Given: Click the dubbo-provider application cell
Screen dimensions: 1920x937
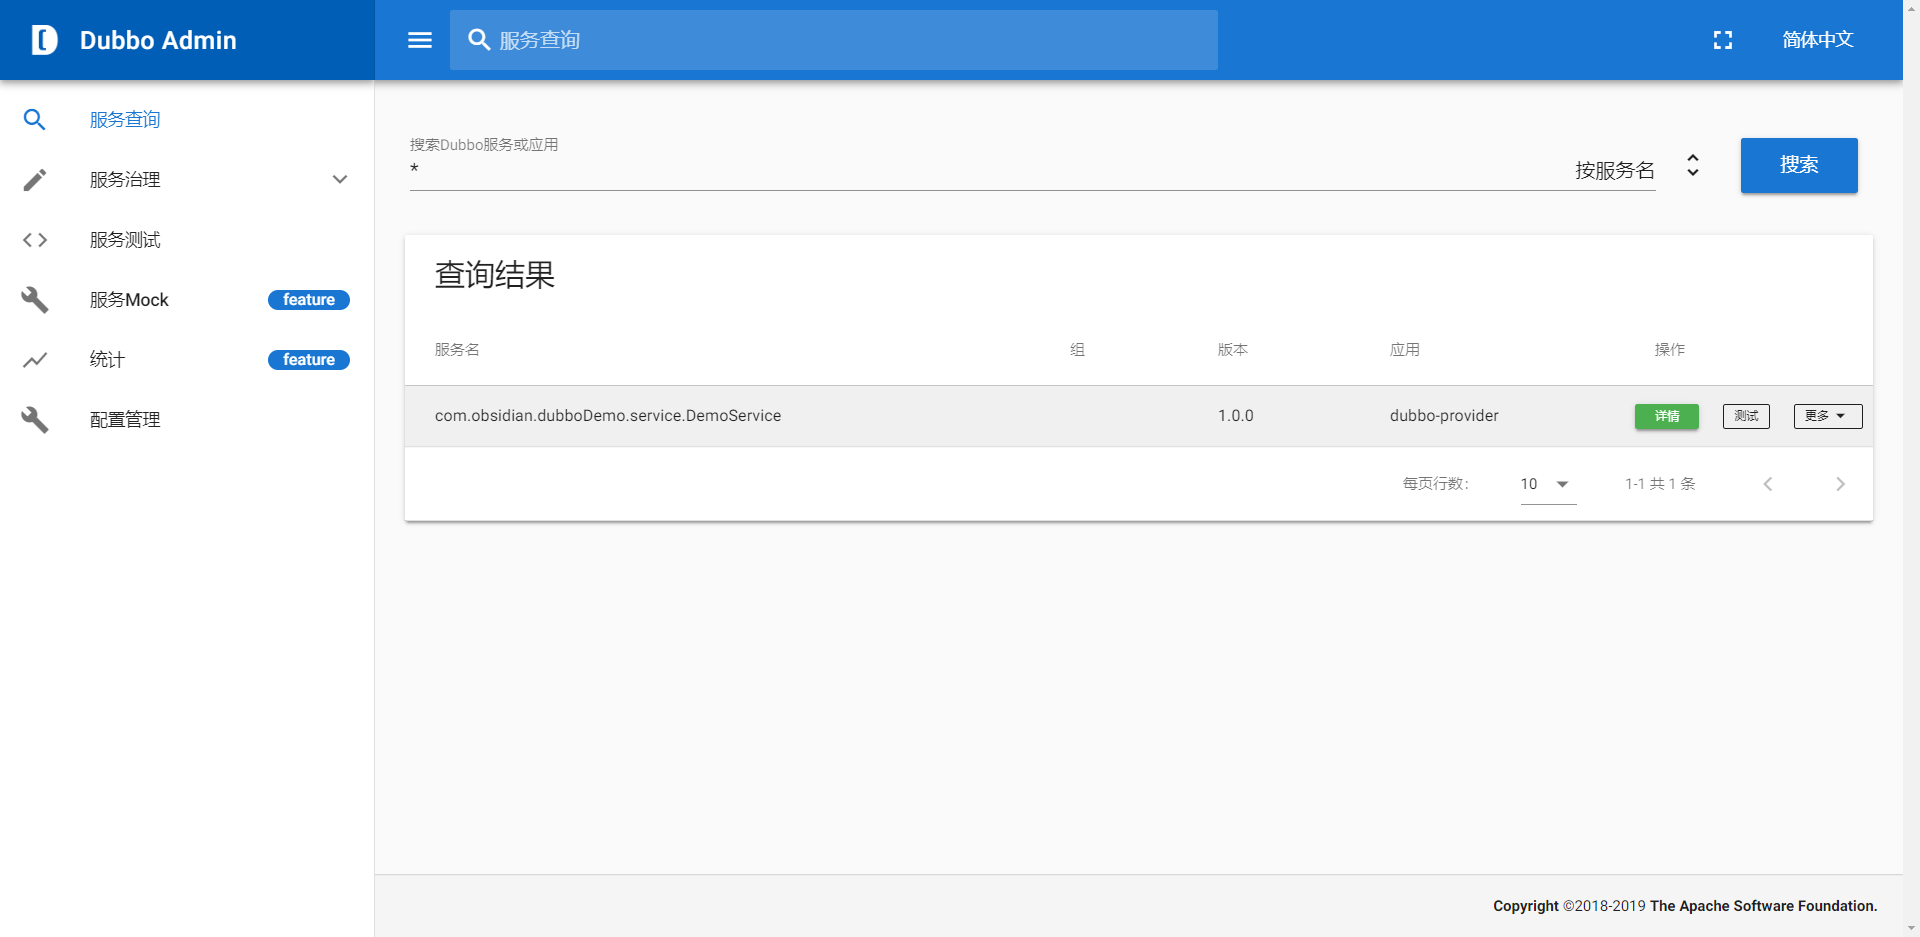Looking at the screenshot, I should 1444,416.
